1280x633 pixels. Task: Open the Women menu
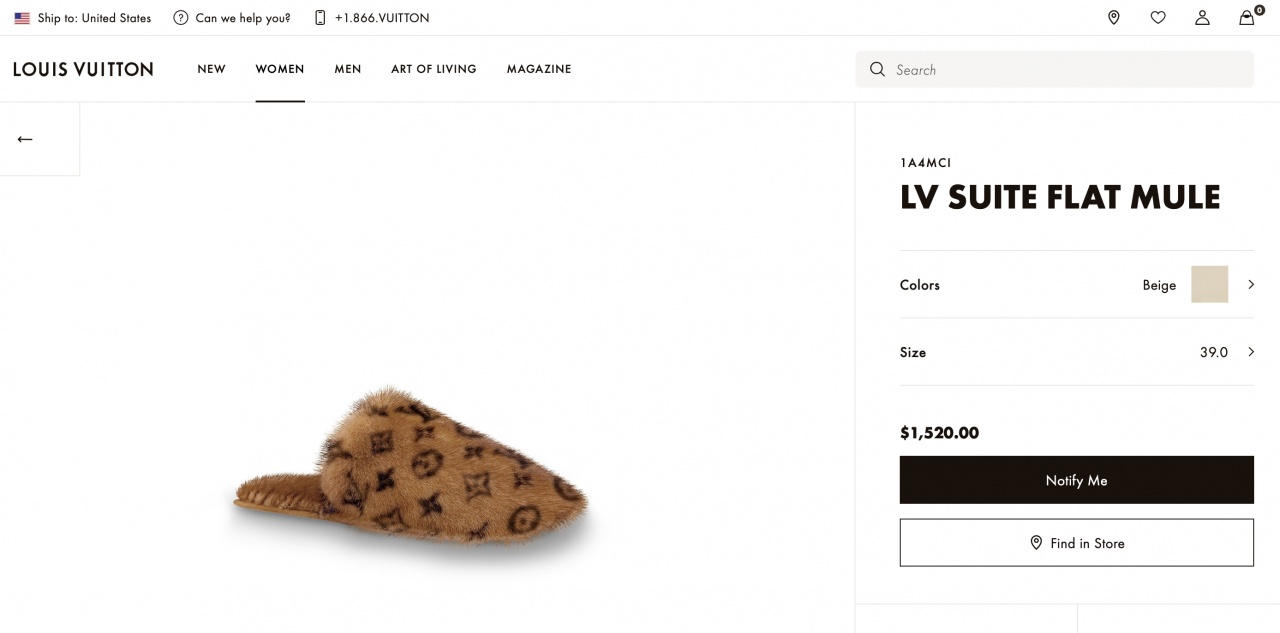[x=280, y=69]
